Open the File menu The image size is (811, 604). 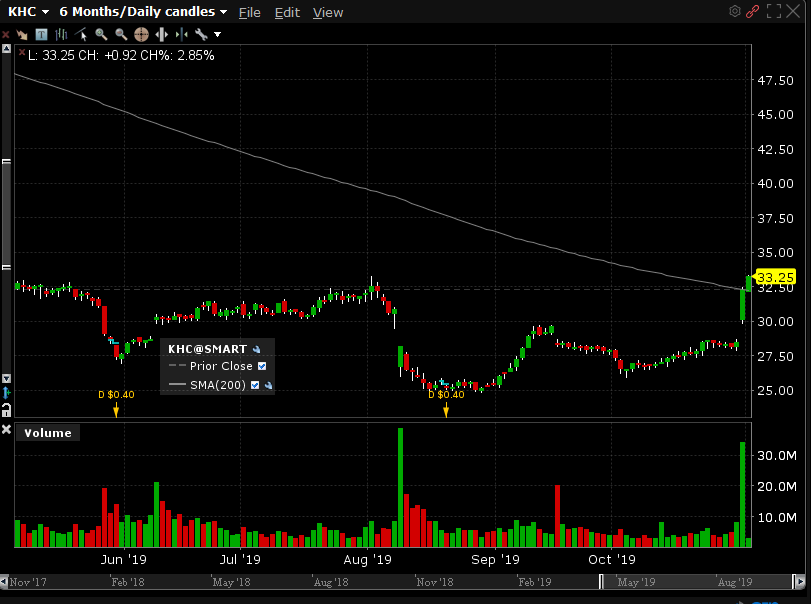(249, 13)
